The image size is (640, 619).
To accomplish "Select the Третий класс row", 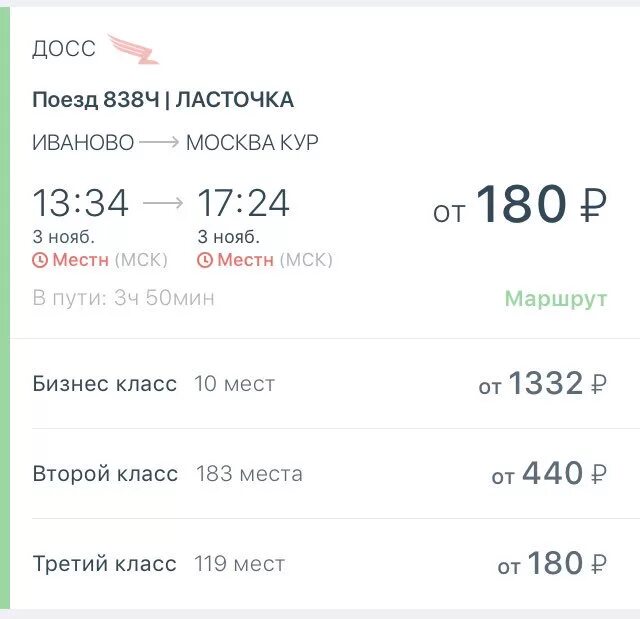I will point(320,564).
